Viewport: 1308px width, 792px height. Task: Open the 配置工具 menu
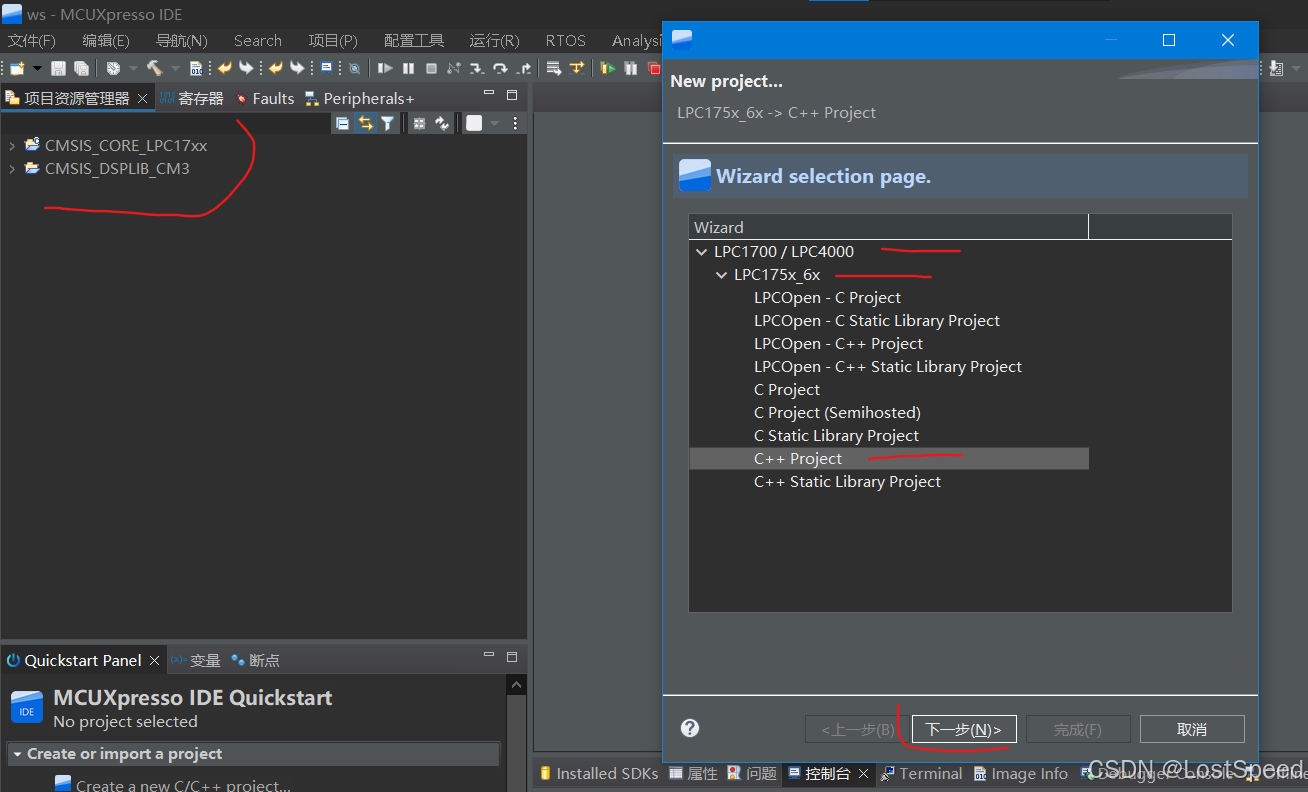tap(414, 41)
